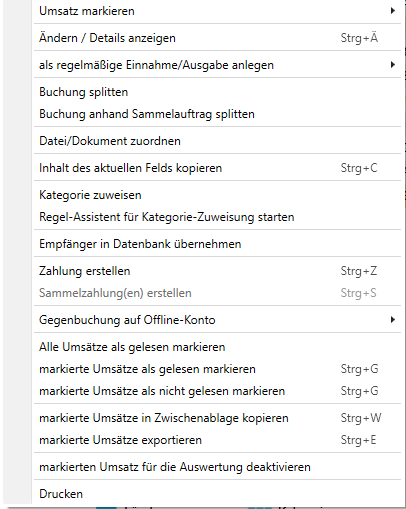Select markierten Umsatz für die Auswertung deaktivieren
406x509 pixels.
tap(217, 467)
